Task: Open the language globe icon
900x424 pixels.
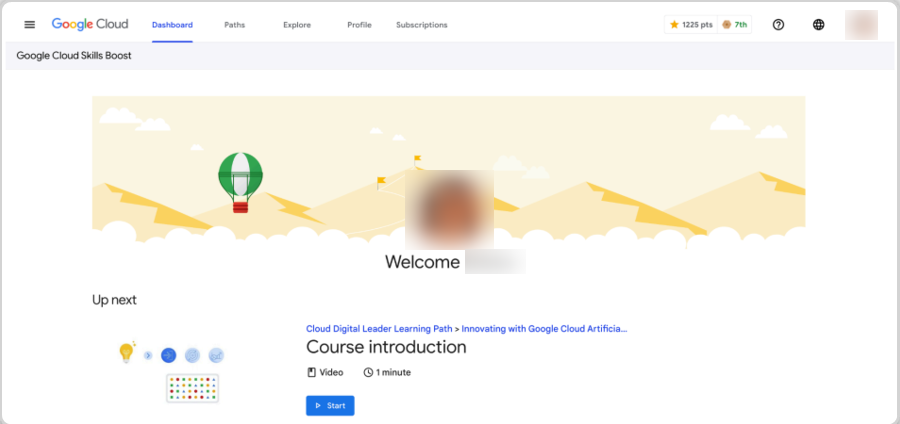Action: (x=819, y=25)
